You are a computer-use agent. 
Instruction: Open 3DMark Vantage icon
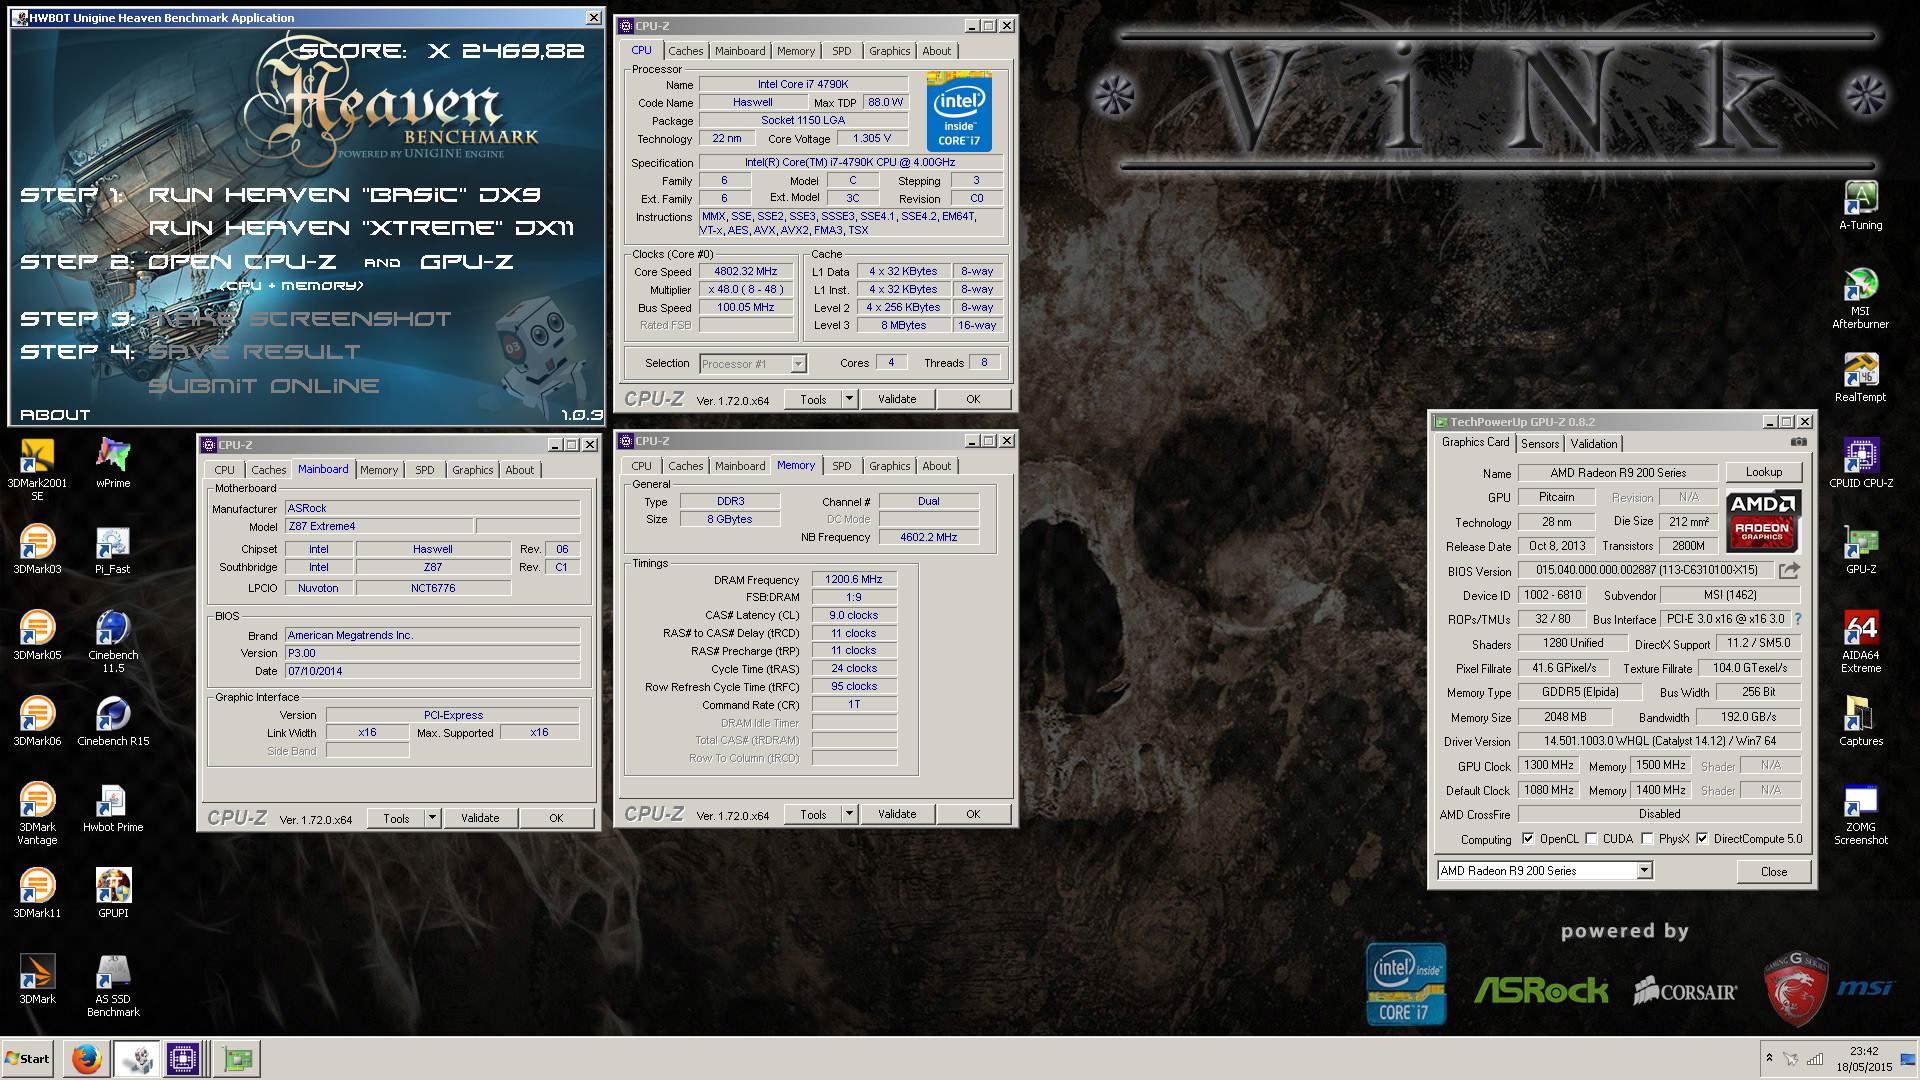pos(37,813)
